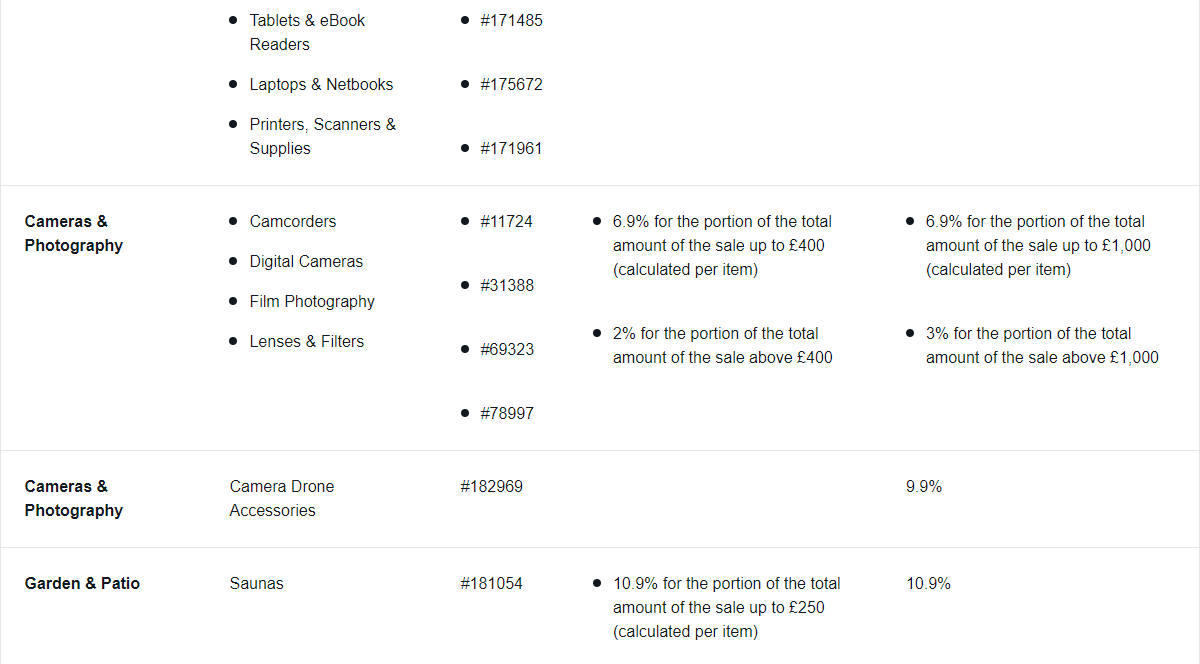Select the Garden & Patio row heading
This screenshot has width=1200, height=664.
82,583
